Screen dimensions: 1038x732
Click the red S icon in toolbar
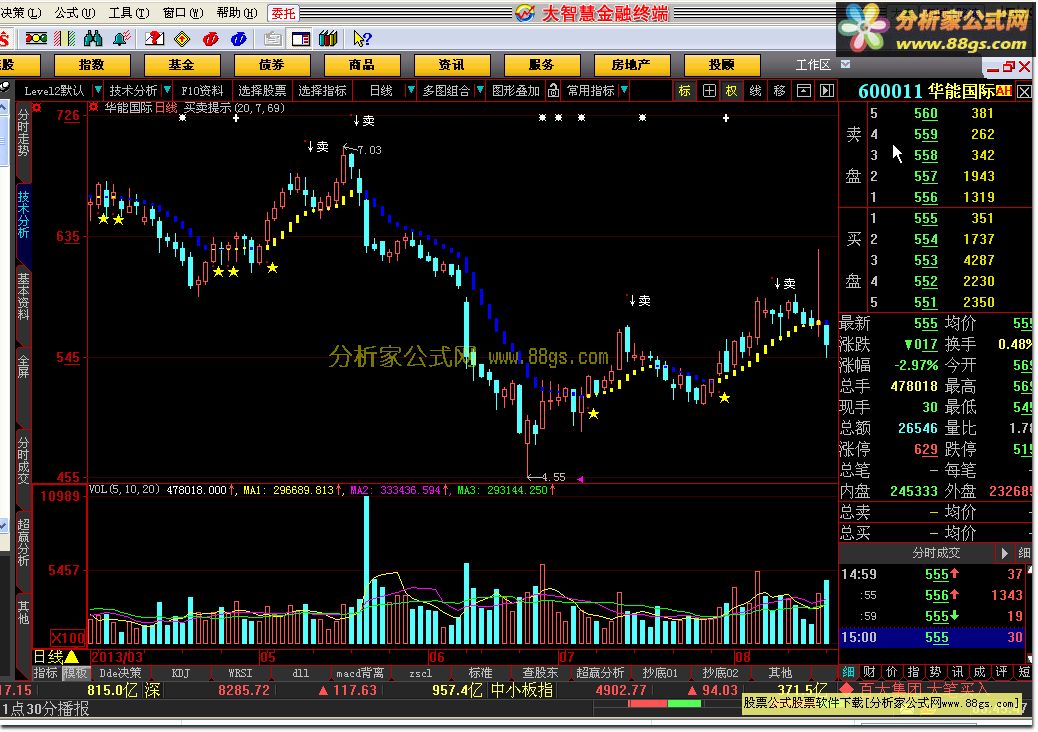(3, 39)
